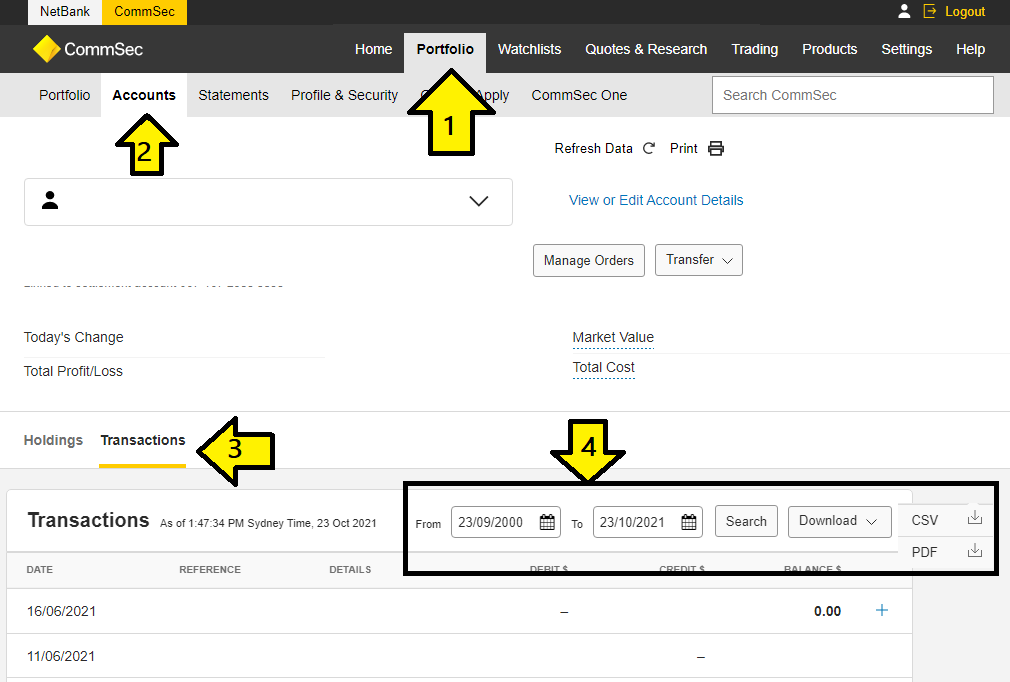The width and height of the screenshot is (1010, 682).
Task: Click the Search CommSec input field
Action: [852, 95]
